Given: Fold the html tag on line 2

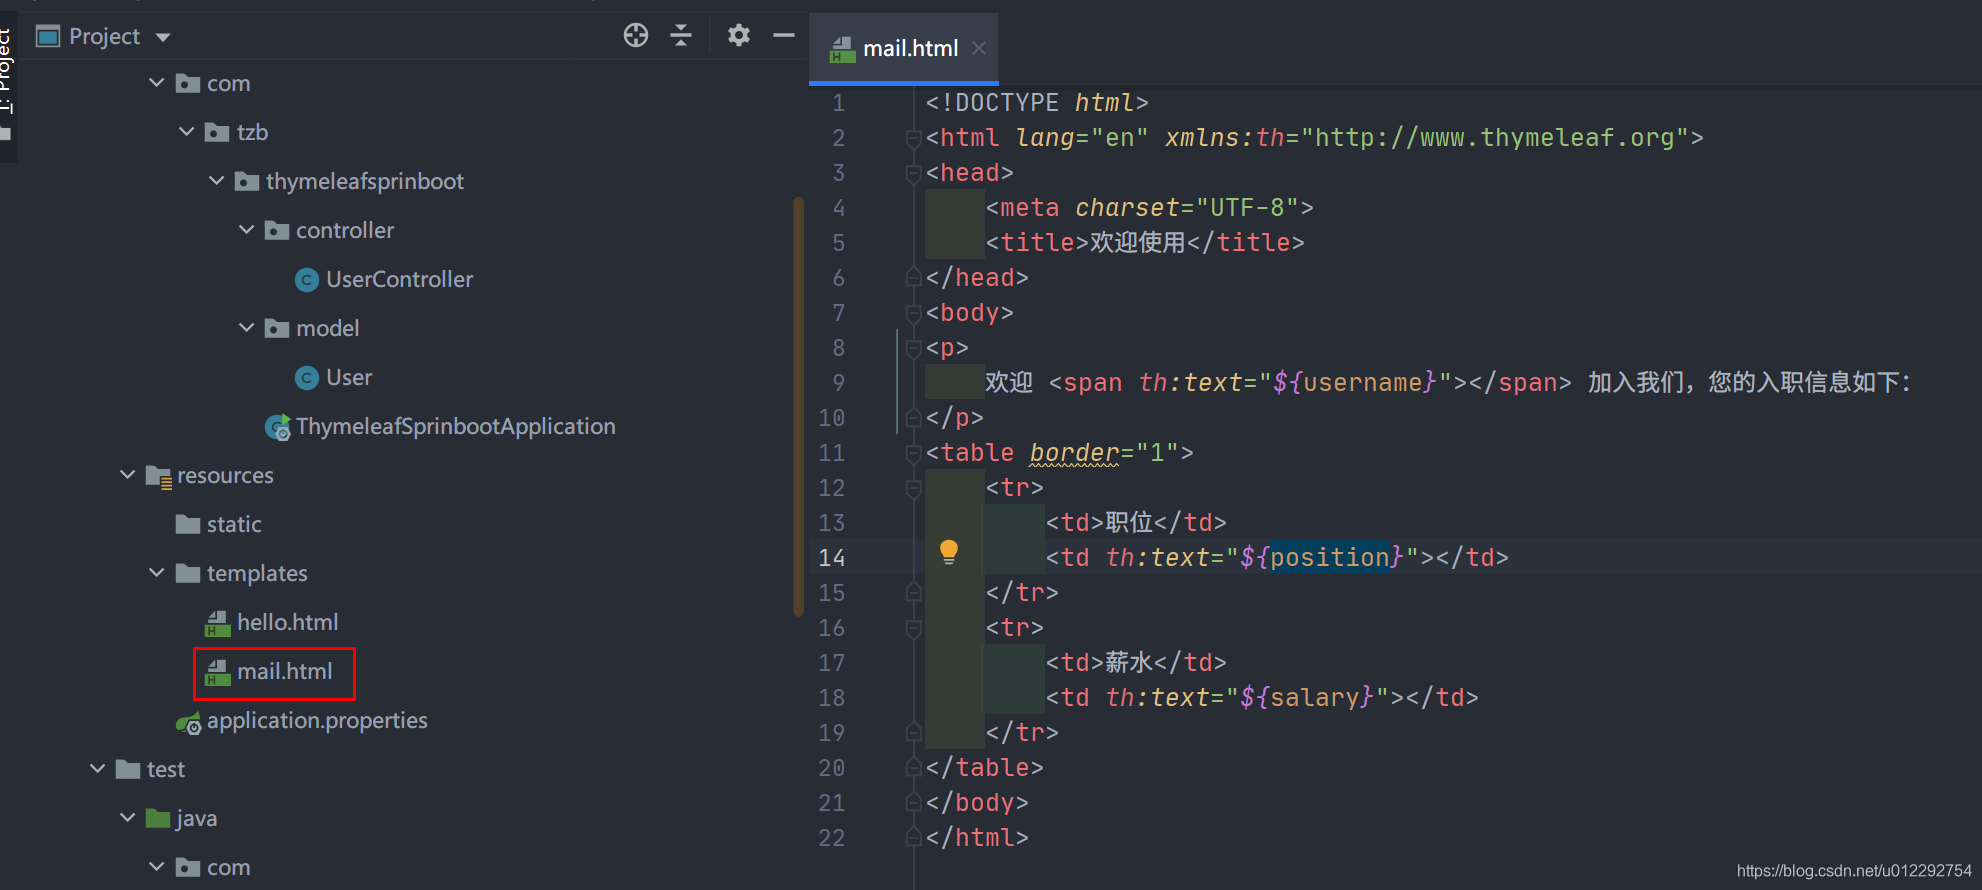Looking at the screenshot, I should coord(913,138).
